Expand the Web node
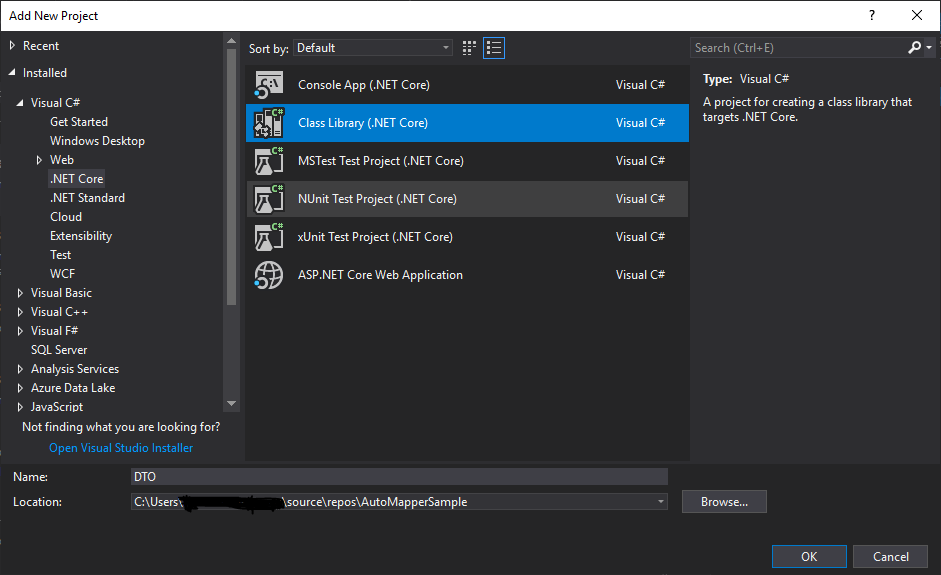941x575 pixels. pyautogui.click(x=39, y=160)
